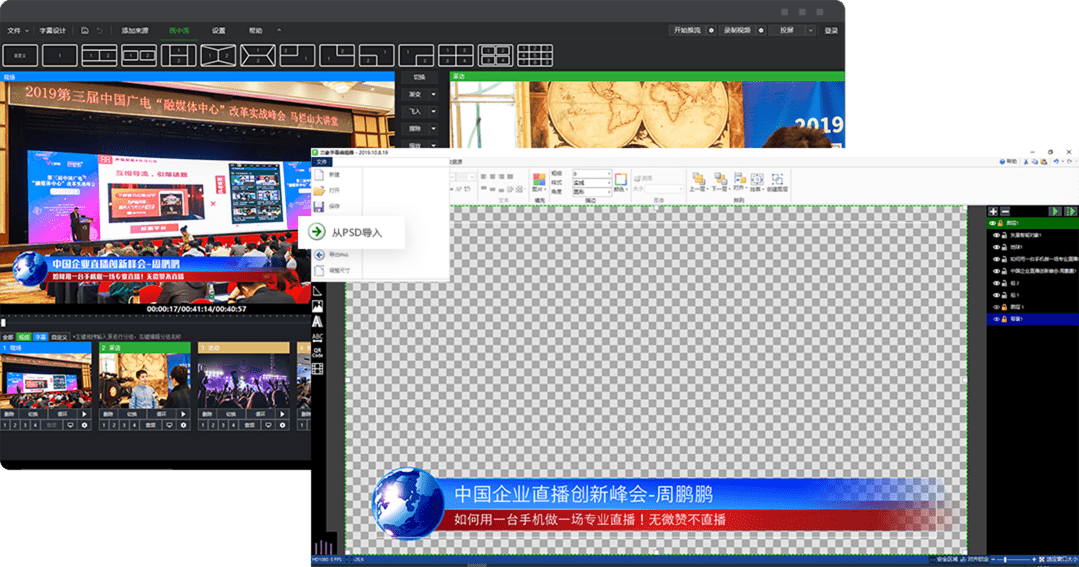Switch to the 字幕 filter tab
This screenshot has width=1079, height=567.
tap(40, 337)
